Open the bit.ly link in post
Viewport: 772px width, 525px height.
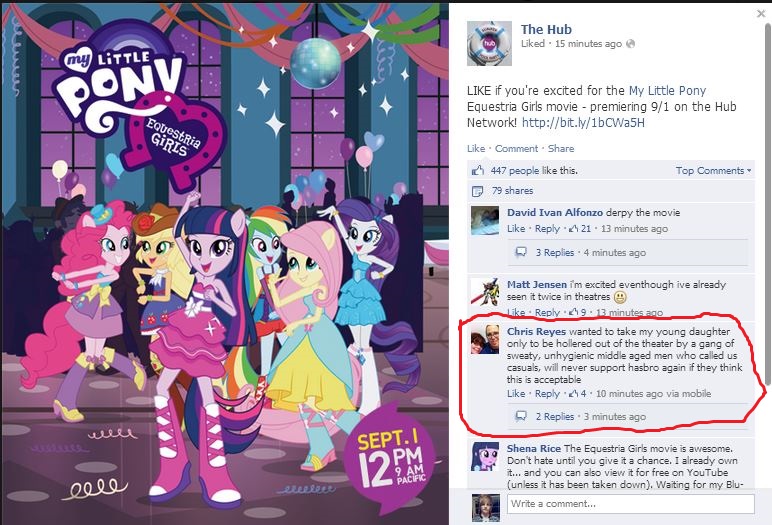(x=583, y=122)
